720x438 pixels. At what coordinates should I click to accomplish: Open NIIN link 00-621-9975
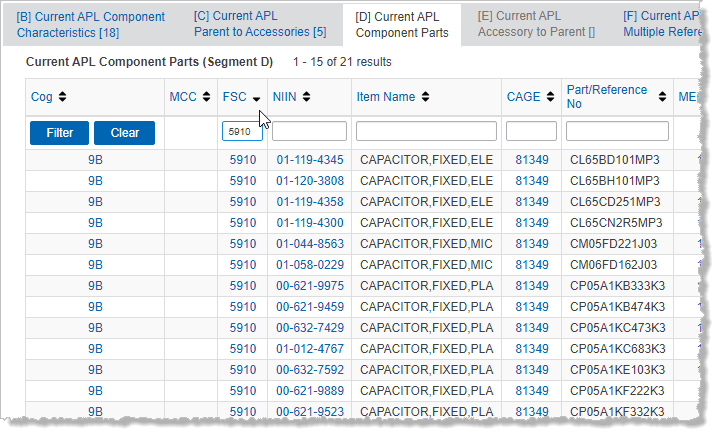[310, 286]
